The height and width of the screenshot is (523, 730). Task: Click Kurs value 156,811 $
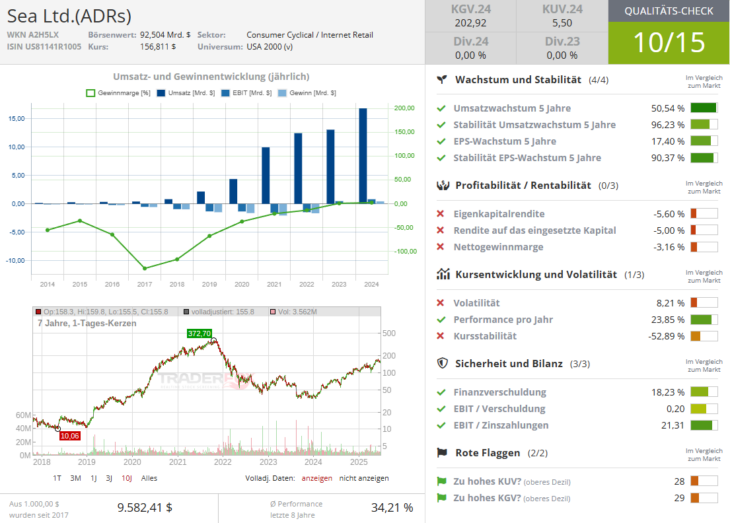coord(158,47)
